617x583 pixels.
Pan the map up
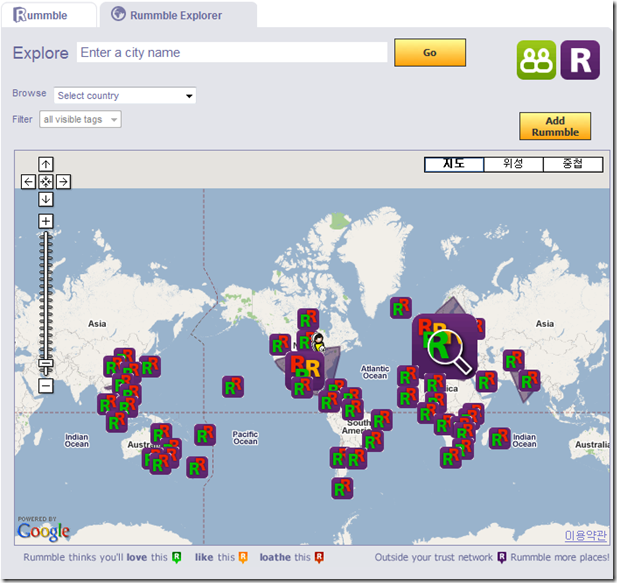[x=46, y=164]
